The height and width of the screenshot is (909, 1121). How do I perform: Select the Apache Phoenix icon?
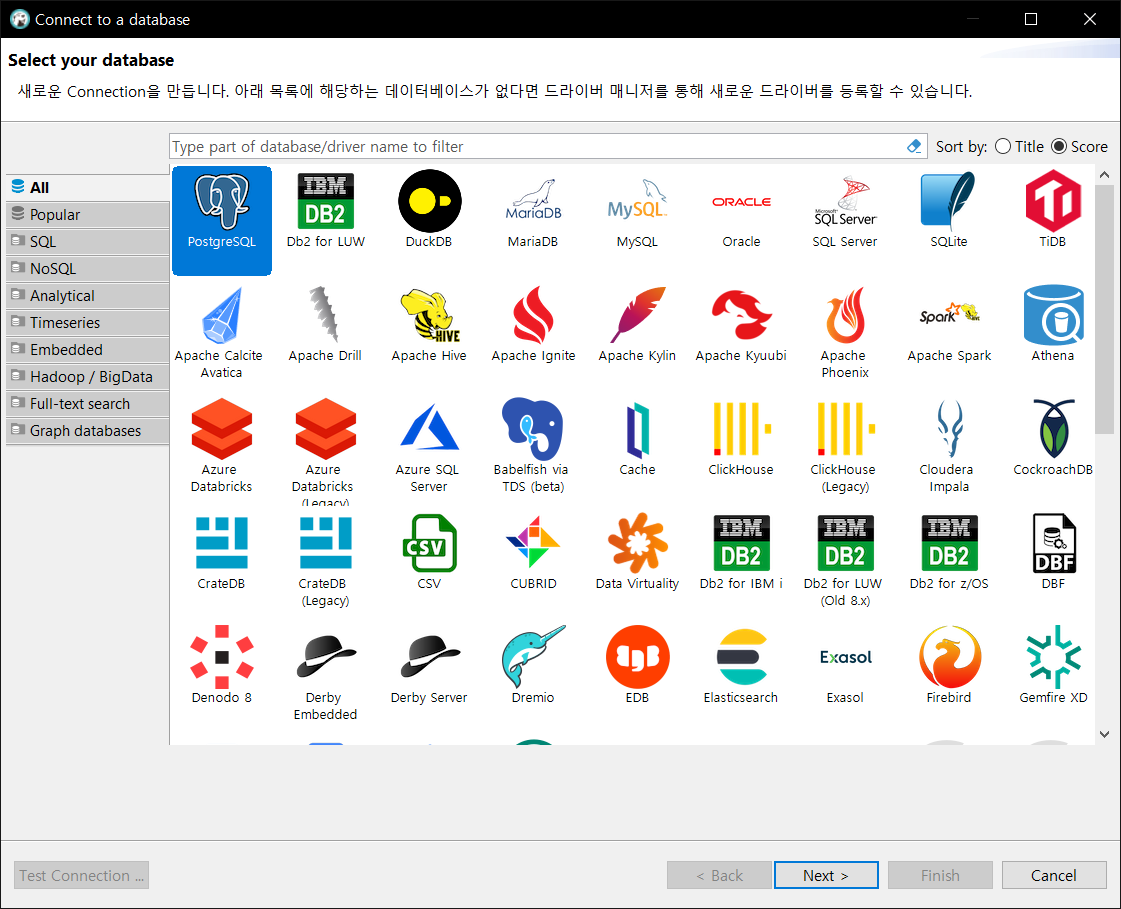click(x=845, y=316)
